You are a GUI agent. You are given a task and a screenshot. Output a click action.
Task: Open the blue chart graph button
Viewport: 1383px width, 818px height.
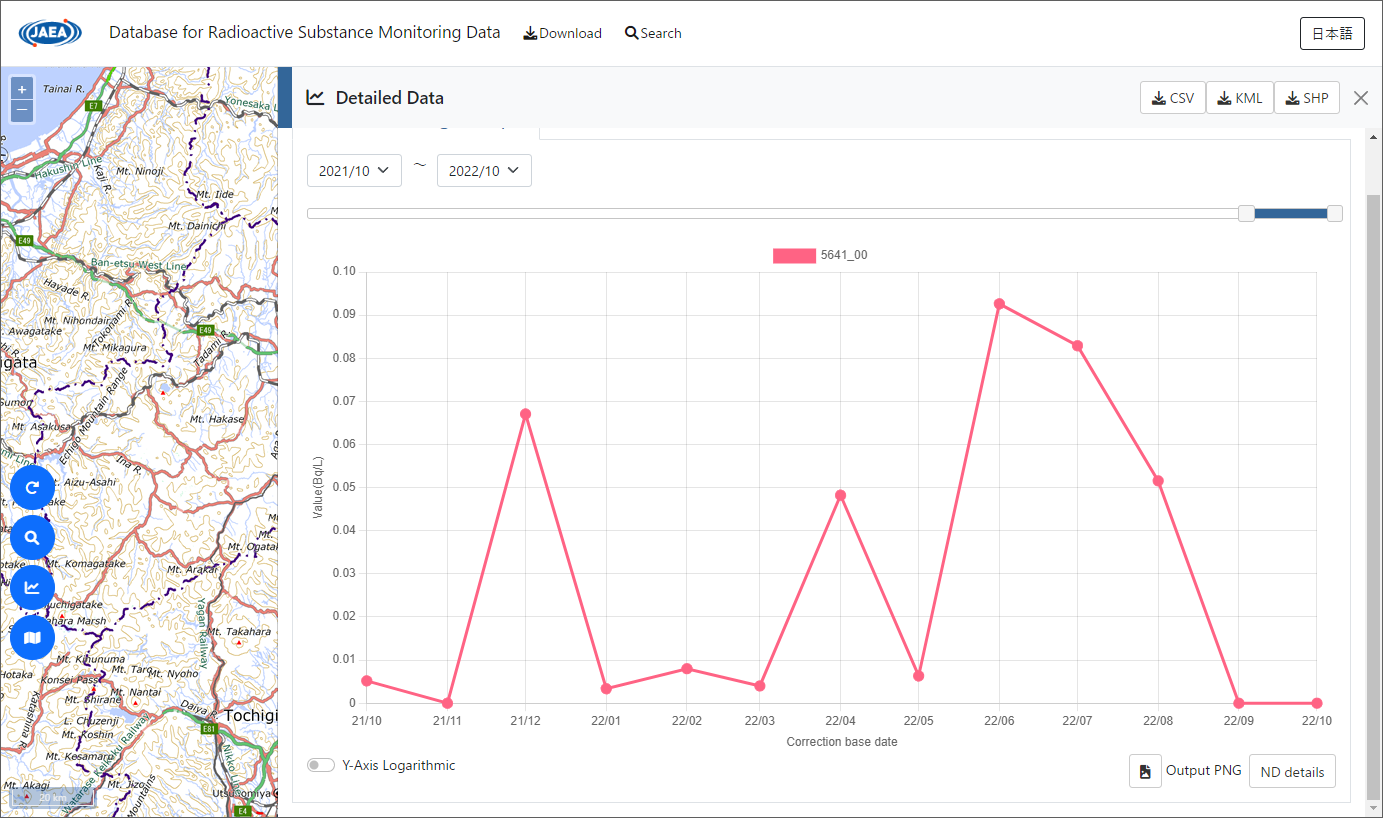click(32, 588)
